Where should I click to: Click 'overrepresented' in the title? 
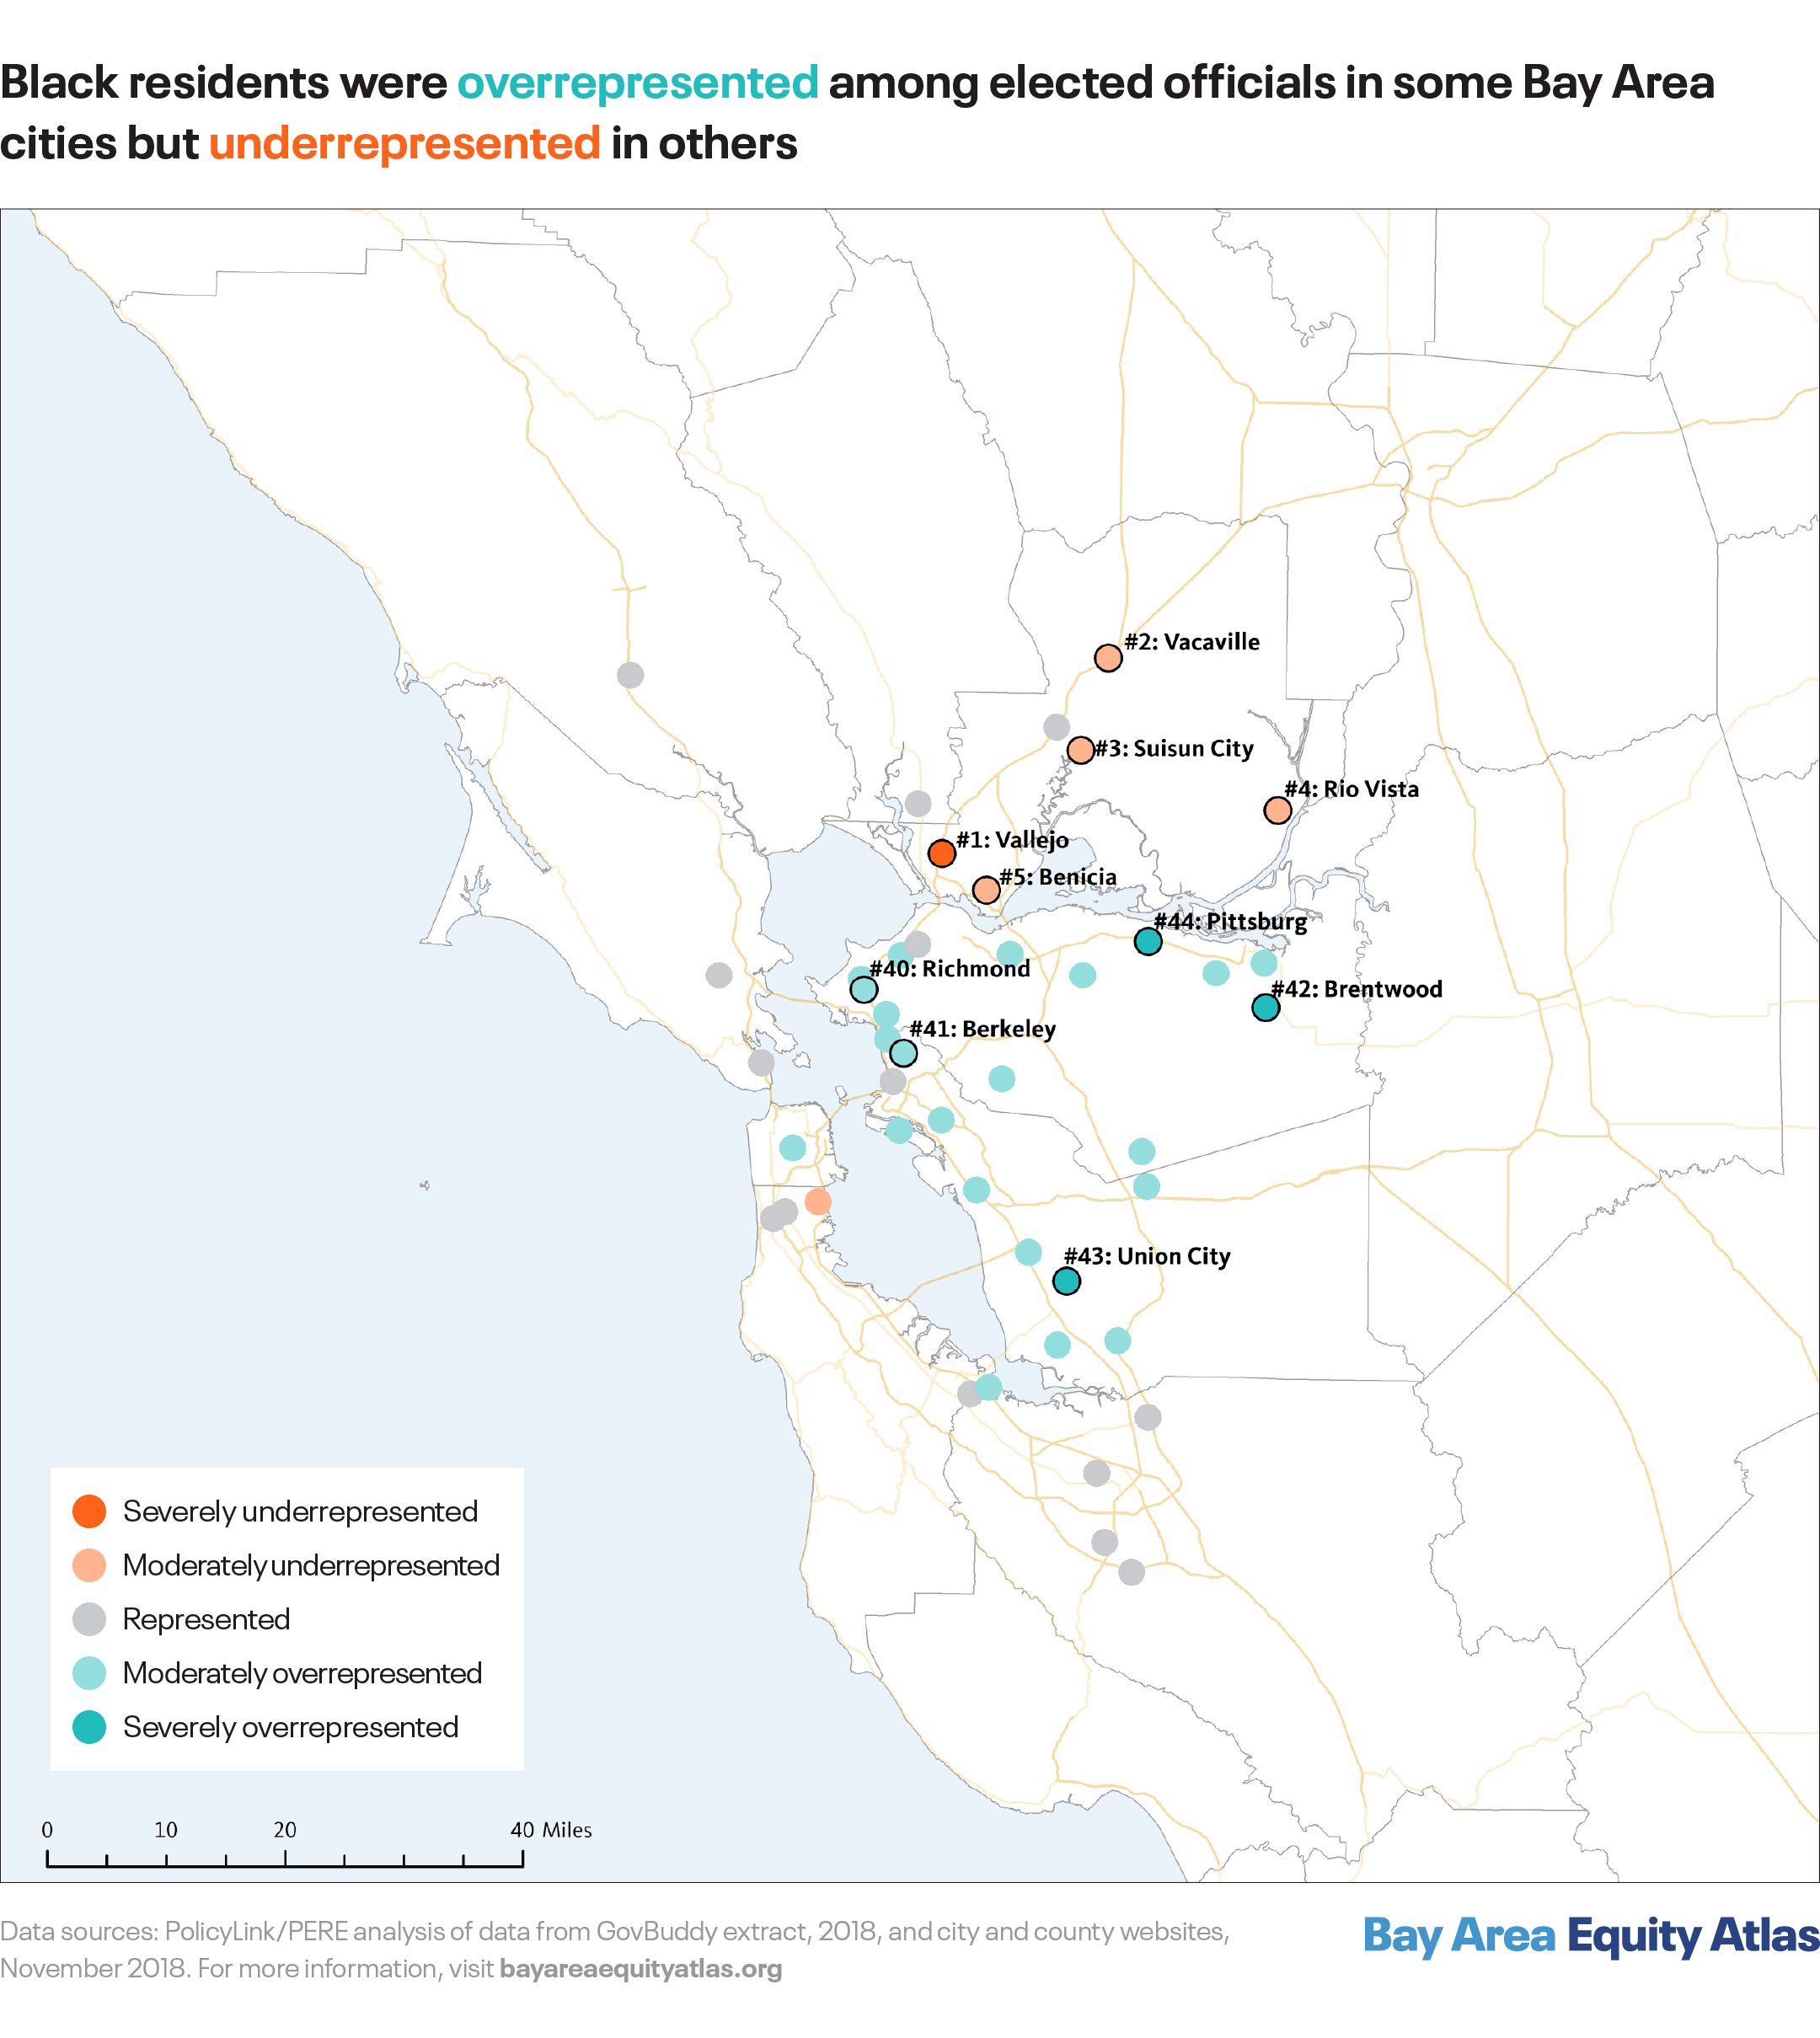[x=638, y=83]
